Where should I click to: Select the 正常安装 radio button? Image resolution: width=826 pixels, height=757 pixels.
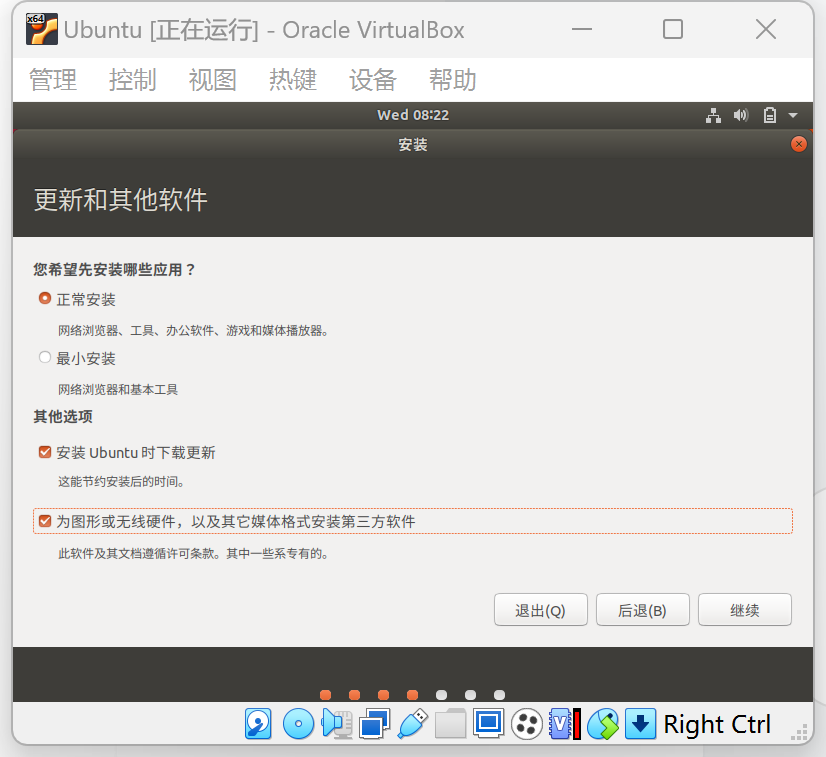44,297
